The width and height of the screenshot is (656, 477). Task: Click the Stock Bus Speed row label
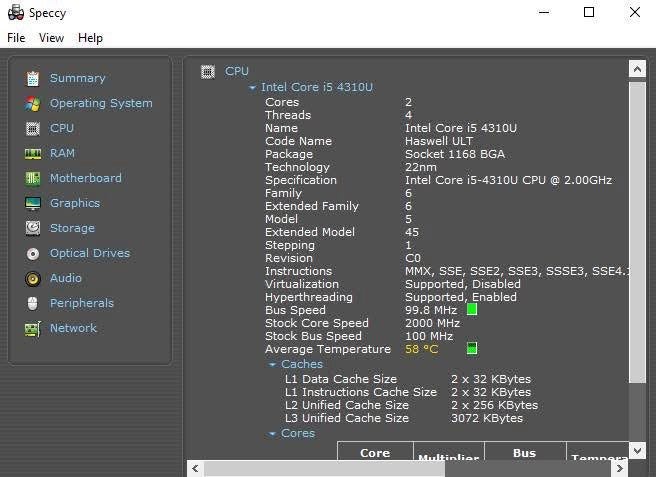click(x=313, y=336)
